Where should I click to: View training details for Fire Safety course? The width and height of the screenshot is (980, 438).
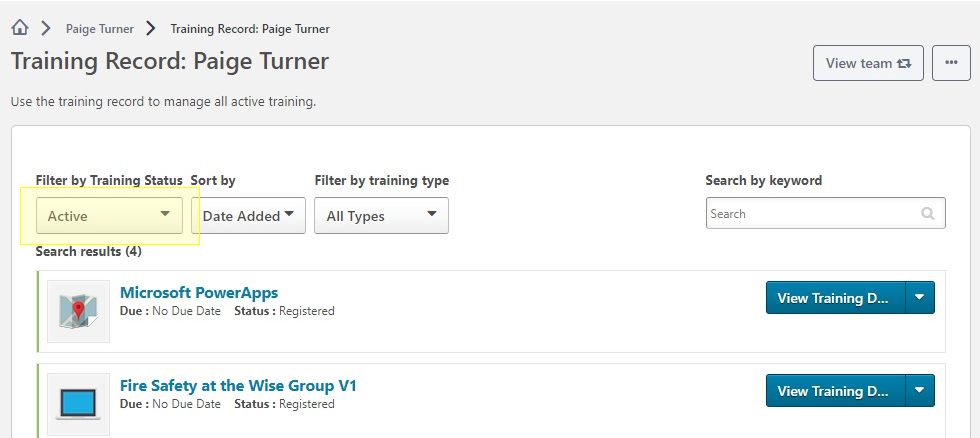click(834, 391)
